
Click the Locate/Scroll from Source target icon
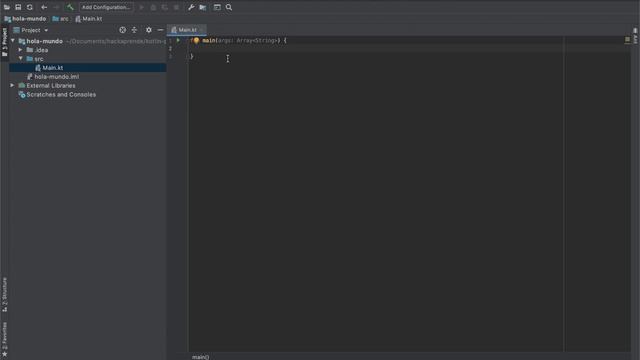(x=122, y=30)
